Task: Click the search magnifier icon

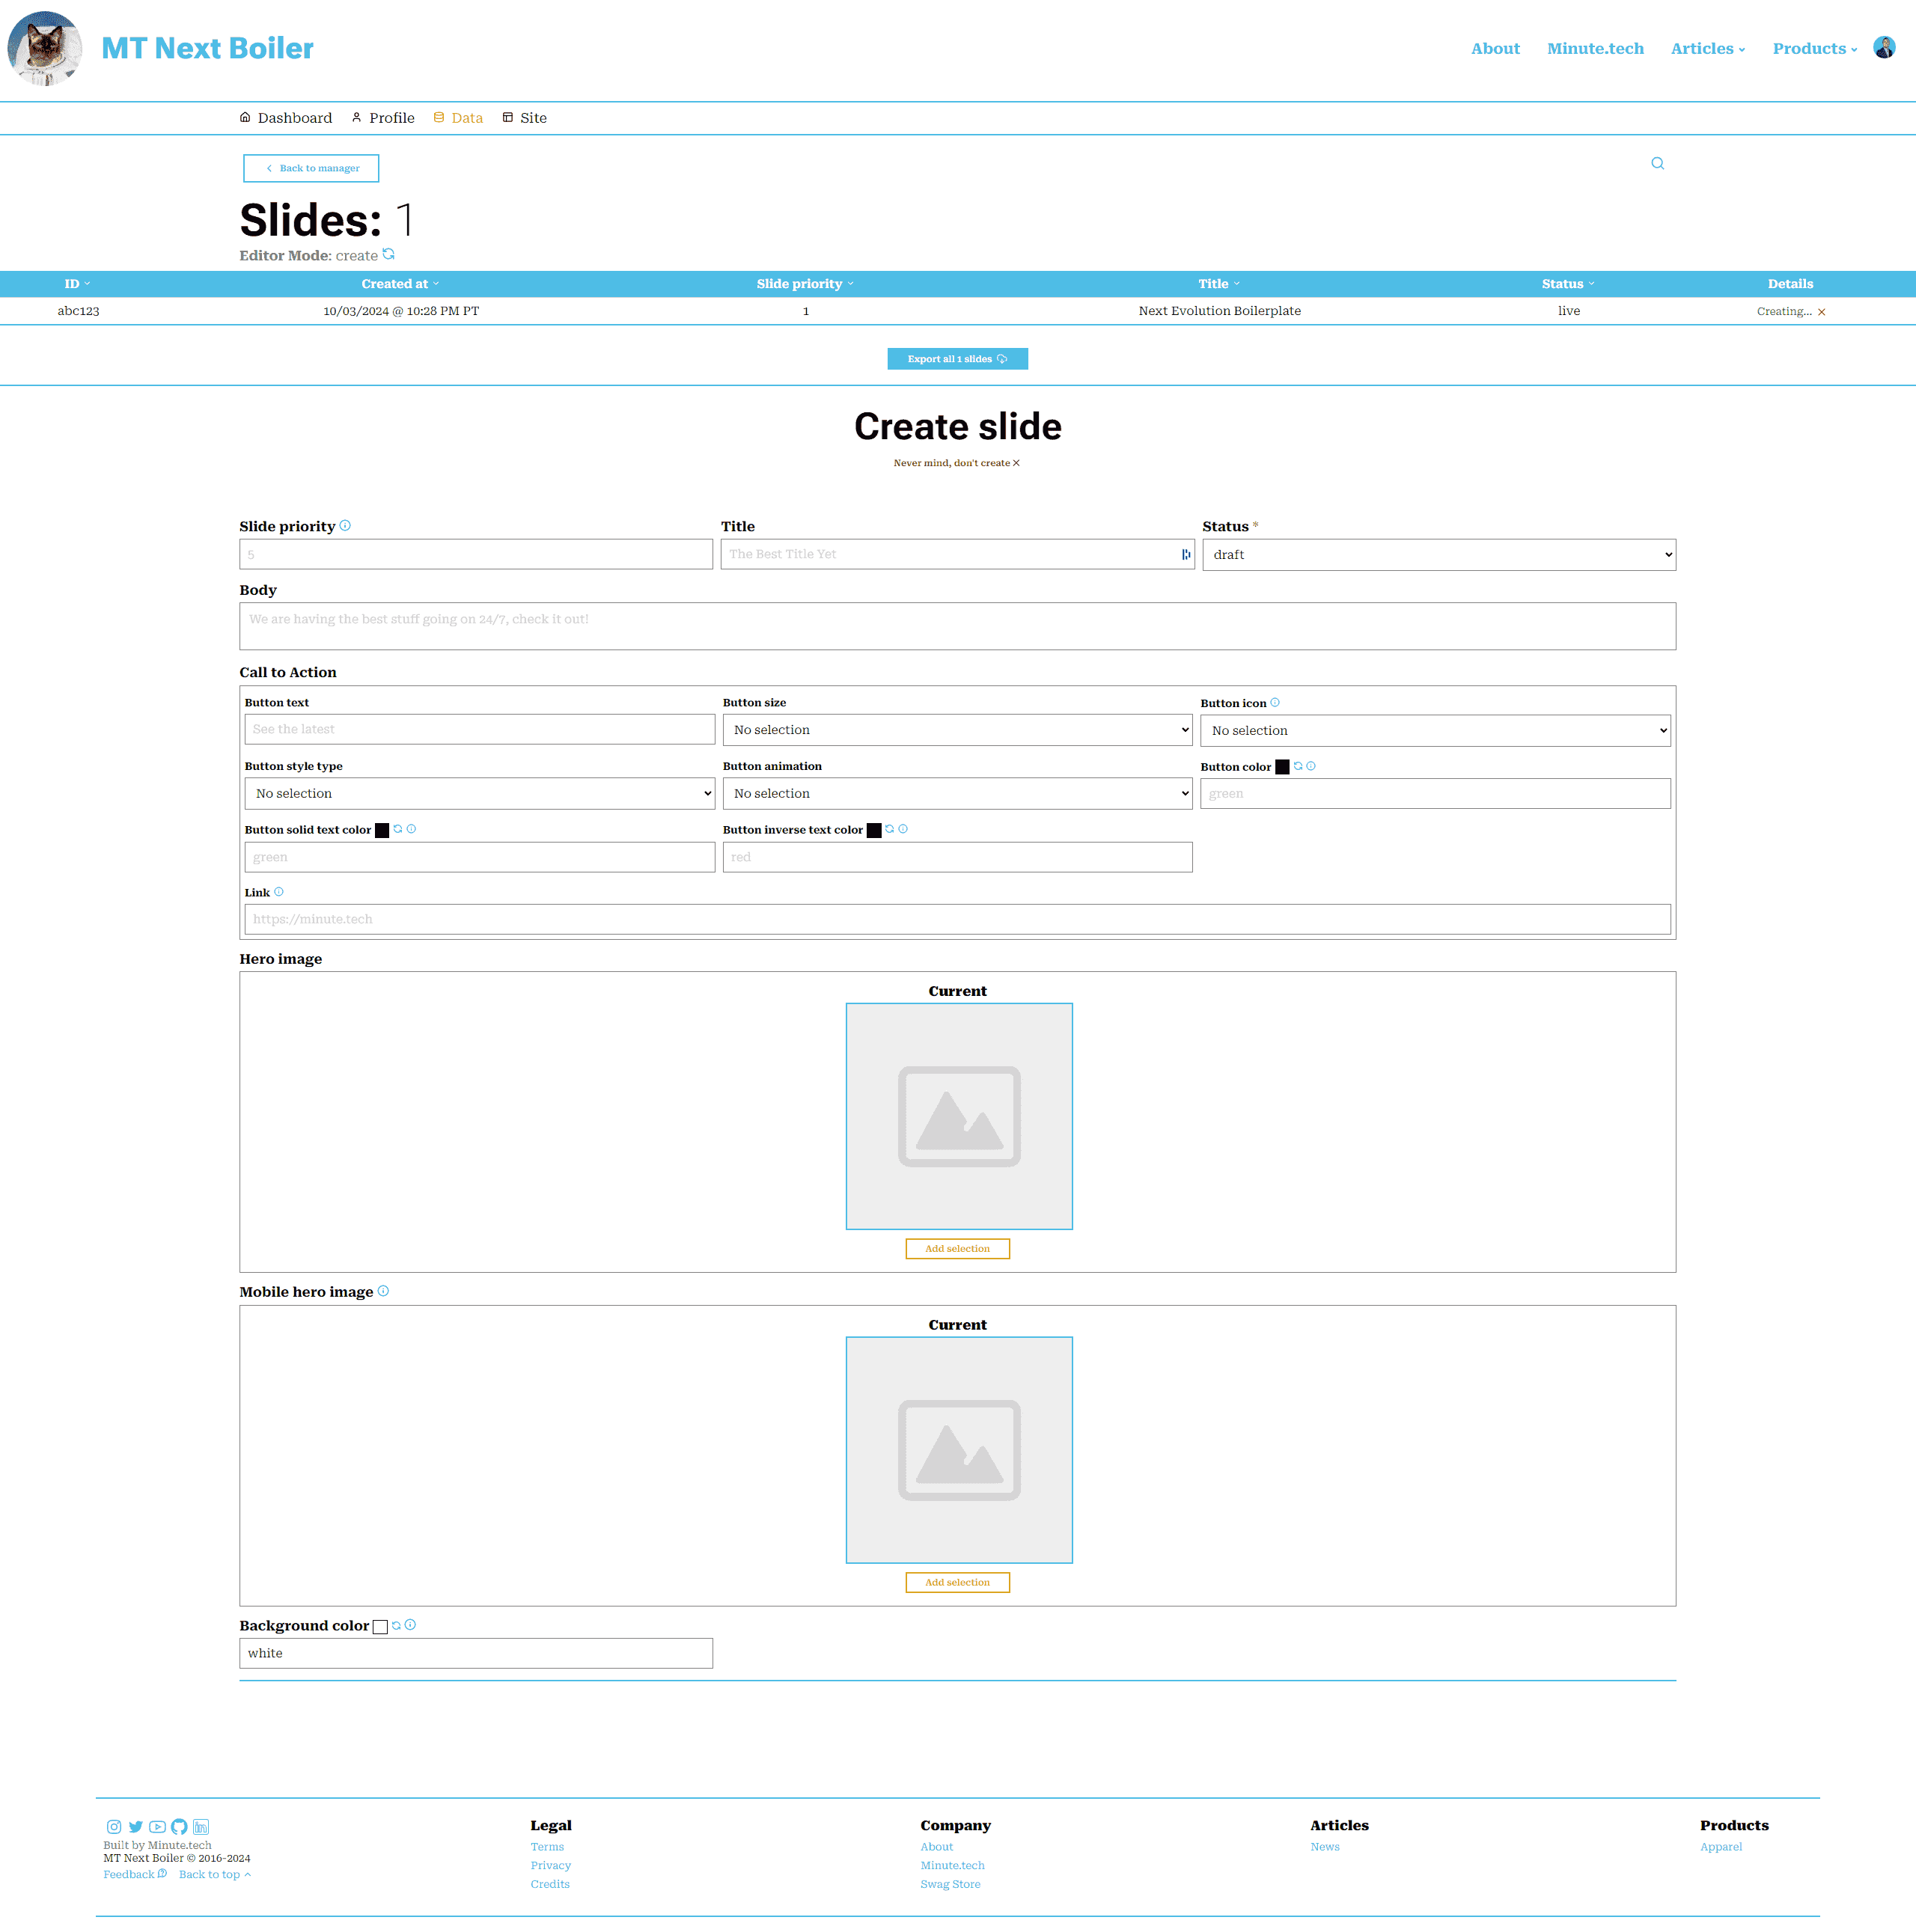Action: 1657,164
